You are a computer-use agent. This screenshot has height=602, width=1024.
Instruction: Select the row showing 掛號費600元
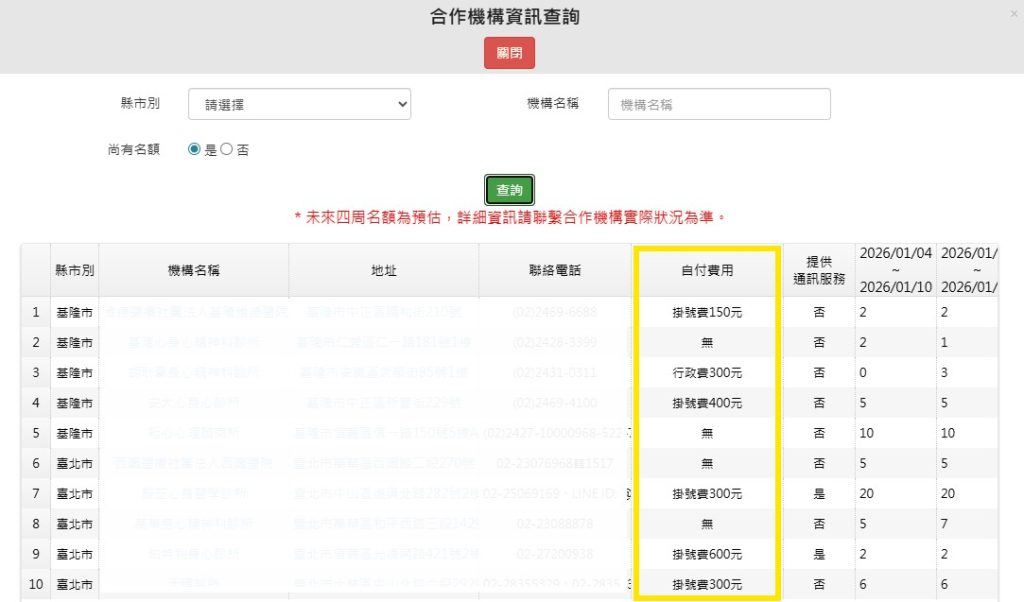[x=706, y=553]
